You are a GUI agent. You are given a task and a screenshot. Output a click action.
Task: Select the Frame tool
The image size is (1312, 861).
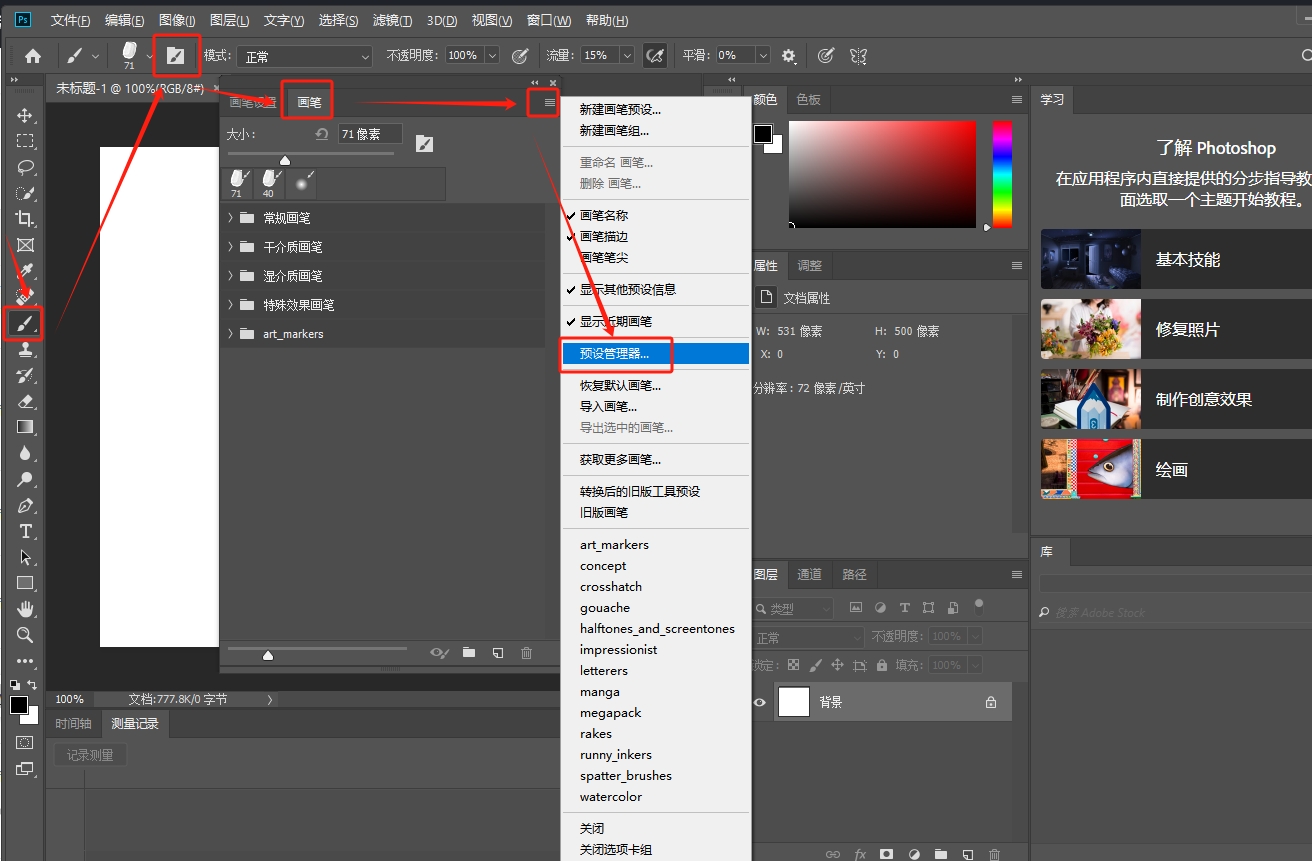(x=25, y=245)
